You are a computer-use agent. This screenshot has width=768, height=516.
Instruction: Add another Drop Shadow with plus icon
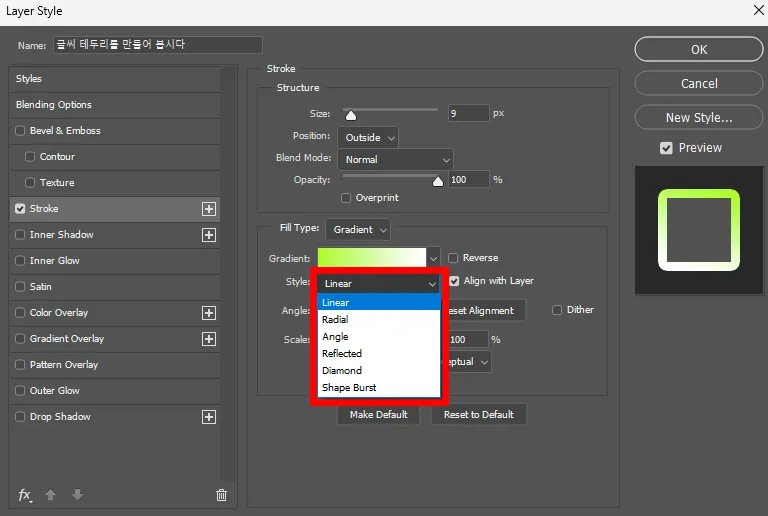pyautogui.click(x=209, y=417)
